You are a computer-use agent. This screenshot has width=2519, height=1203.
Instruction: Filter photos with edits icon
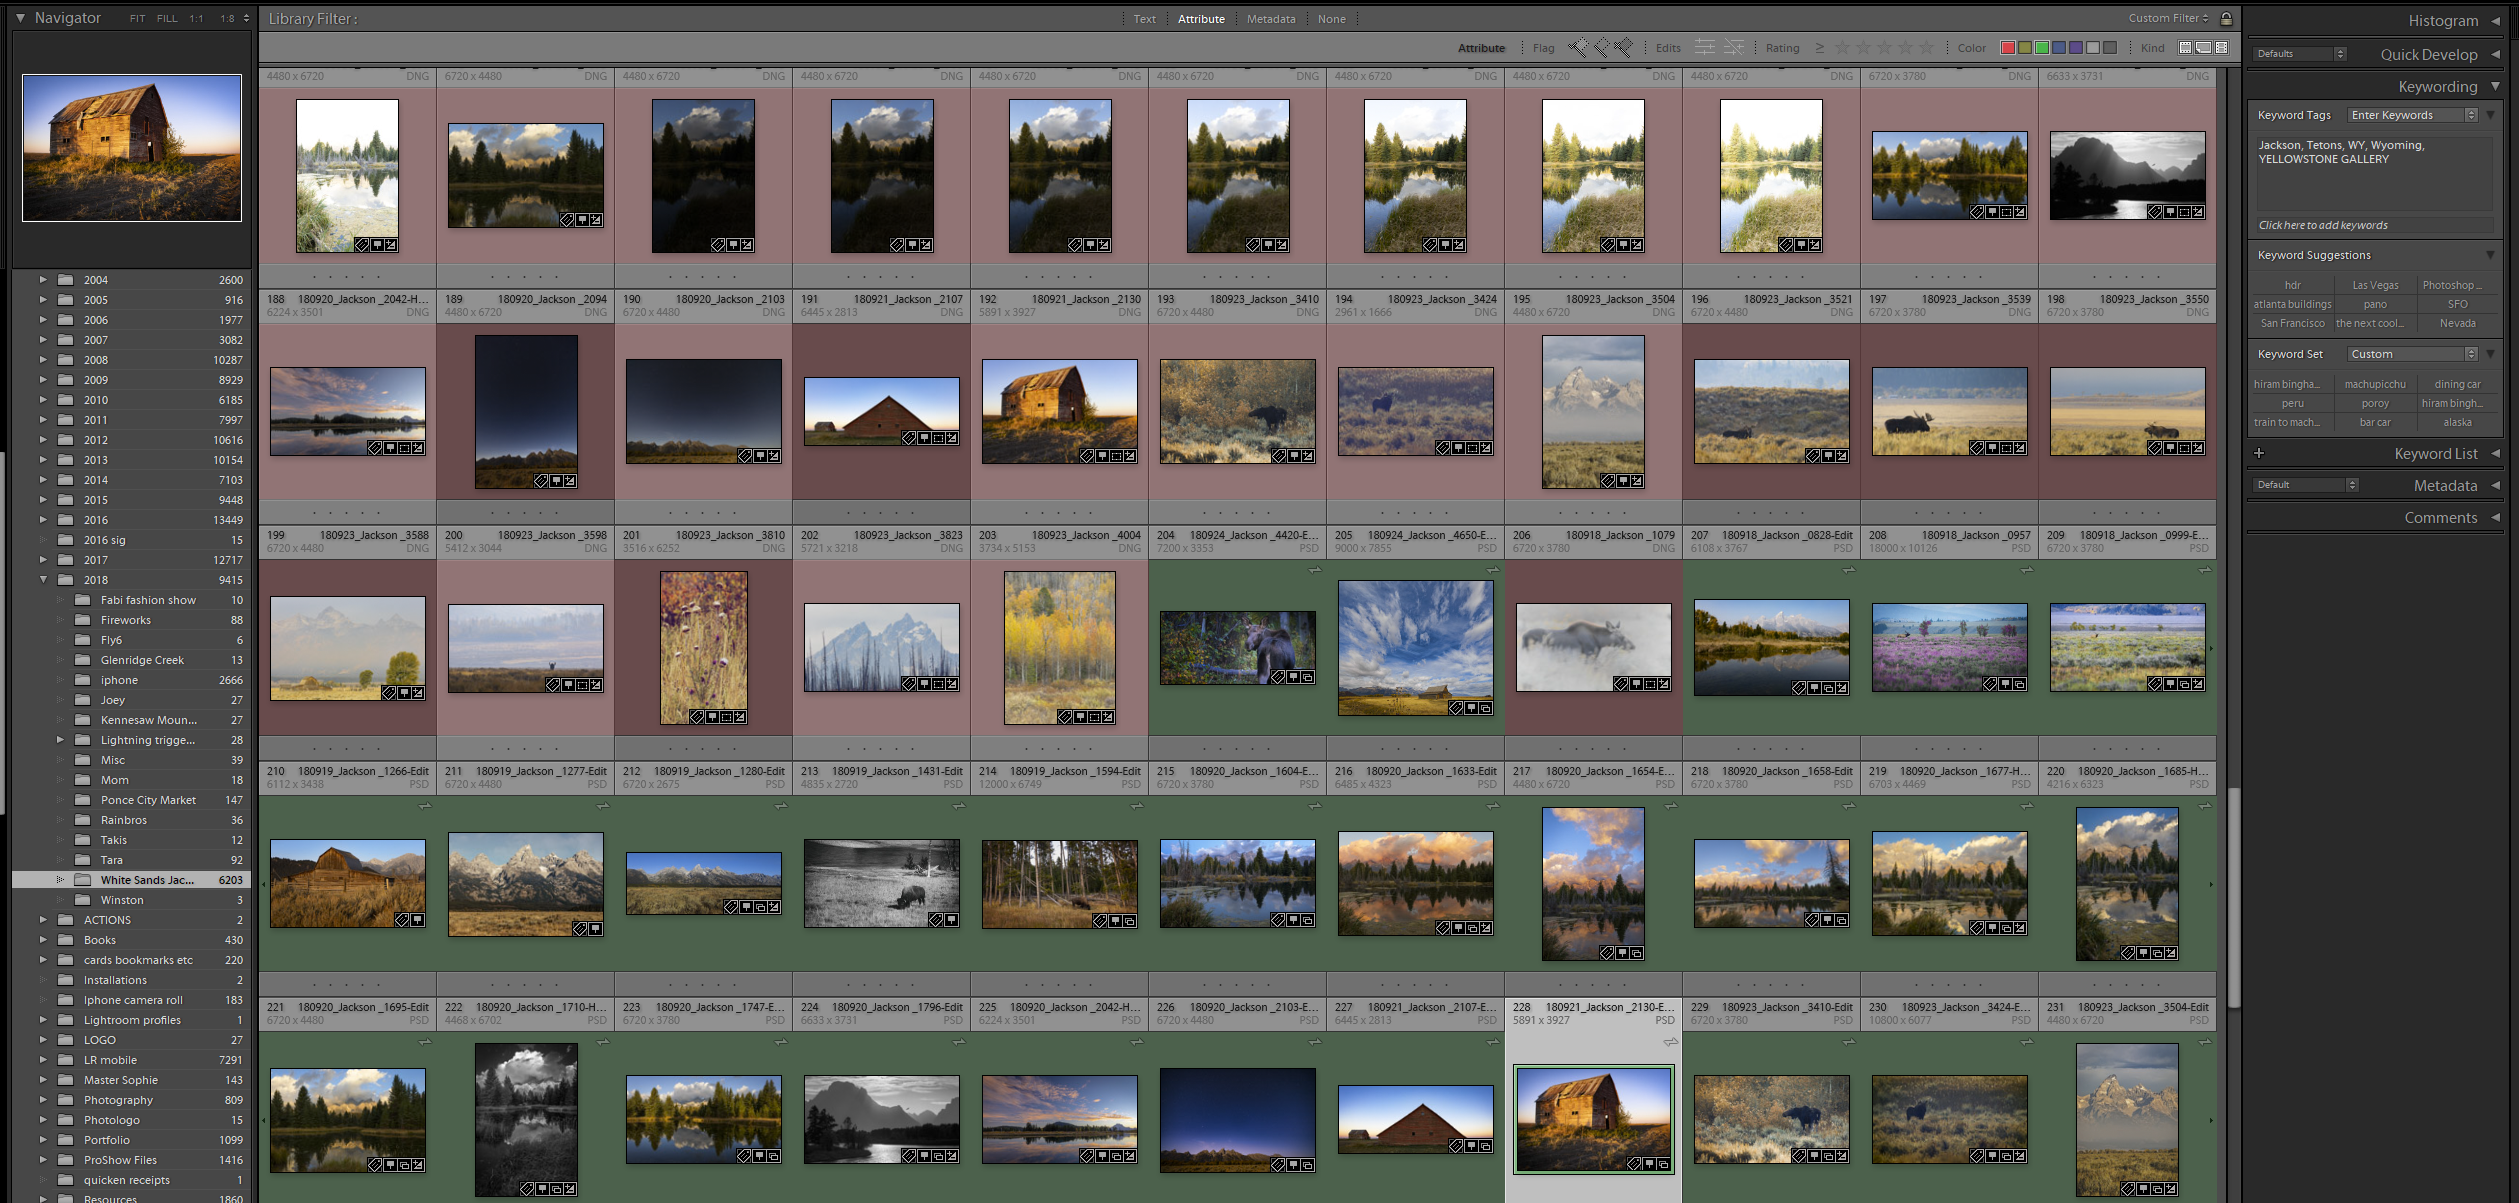[1705, 47]
